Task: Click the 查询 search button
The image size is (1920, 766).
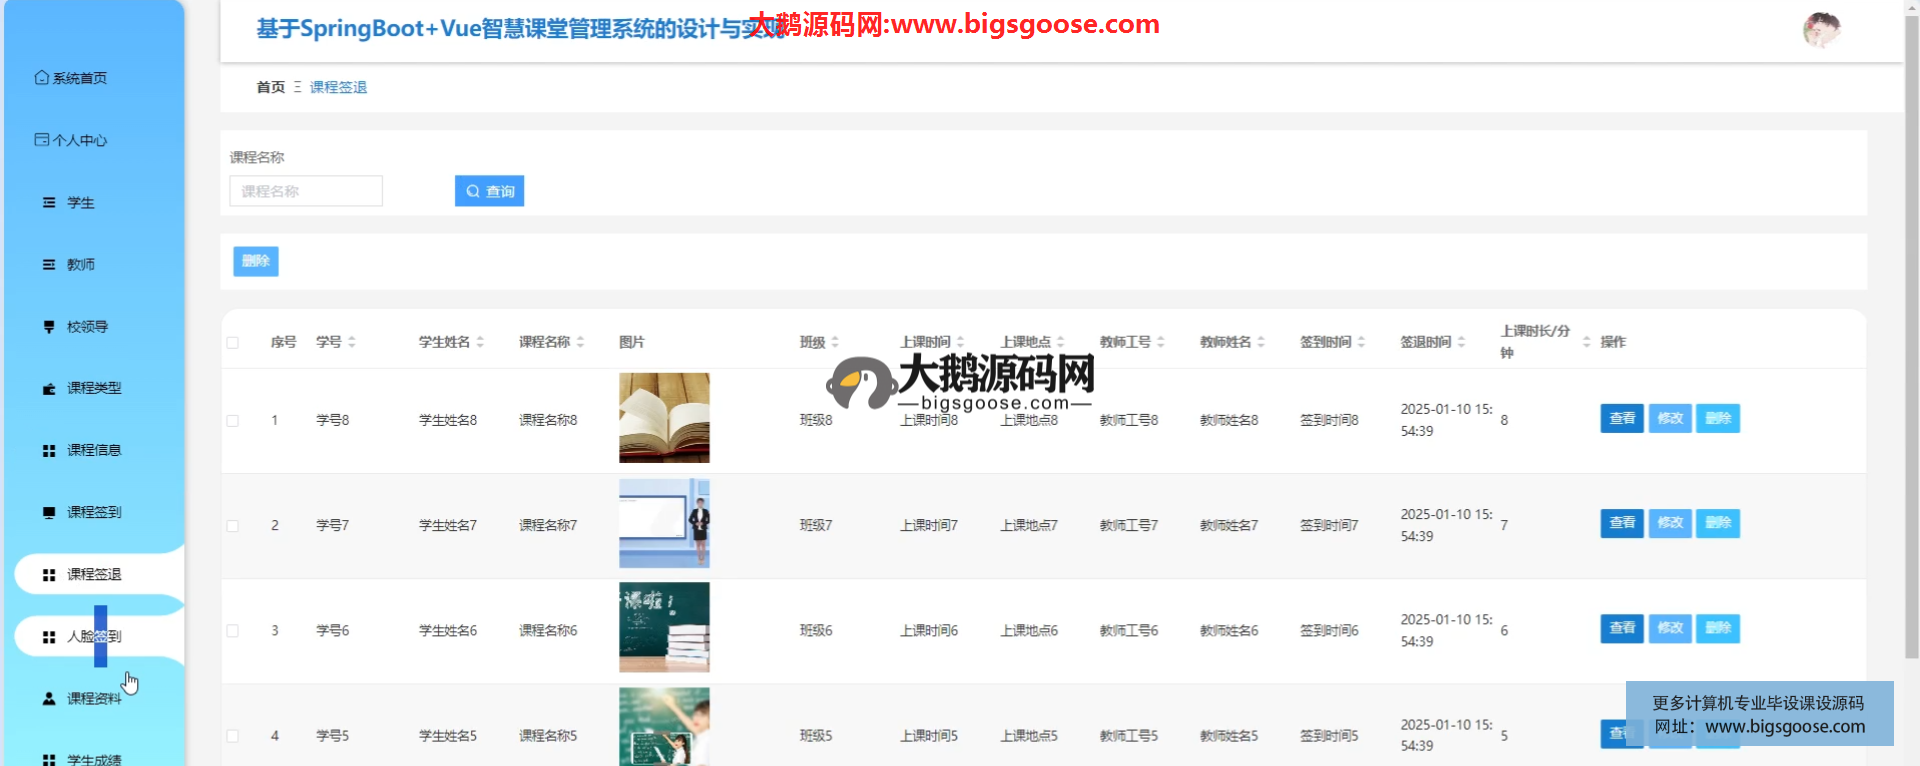Action: (x=489, y=191)
